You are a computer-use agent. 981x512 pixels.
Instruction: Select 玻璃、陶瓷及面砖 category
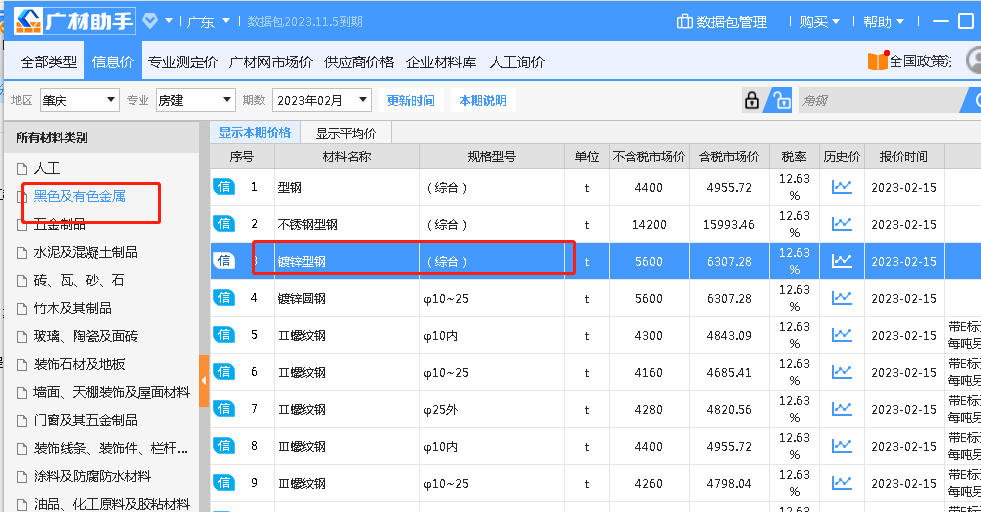[86, 336]
